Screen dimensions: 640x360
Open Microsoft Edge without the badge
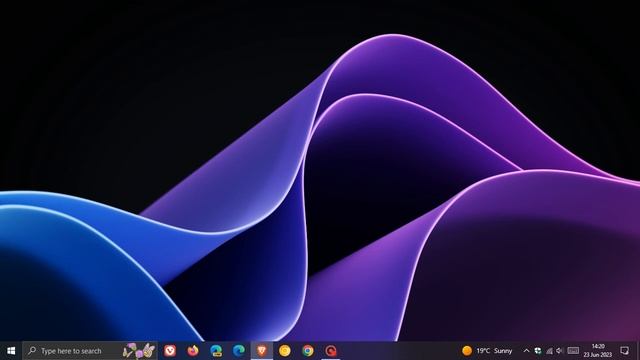pyautogui.click(x=239, y=351)
